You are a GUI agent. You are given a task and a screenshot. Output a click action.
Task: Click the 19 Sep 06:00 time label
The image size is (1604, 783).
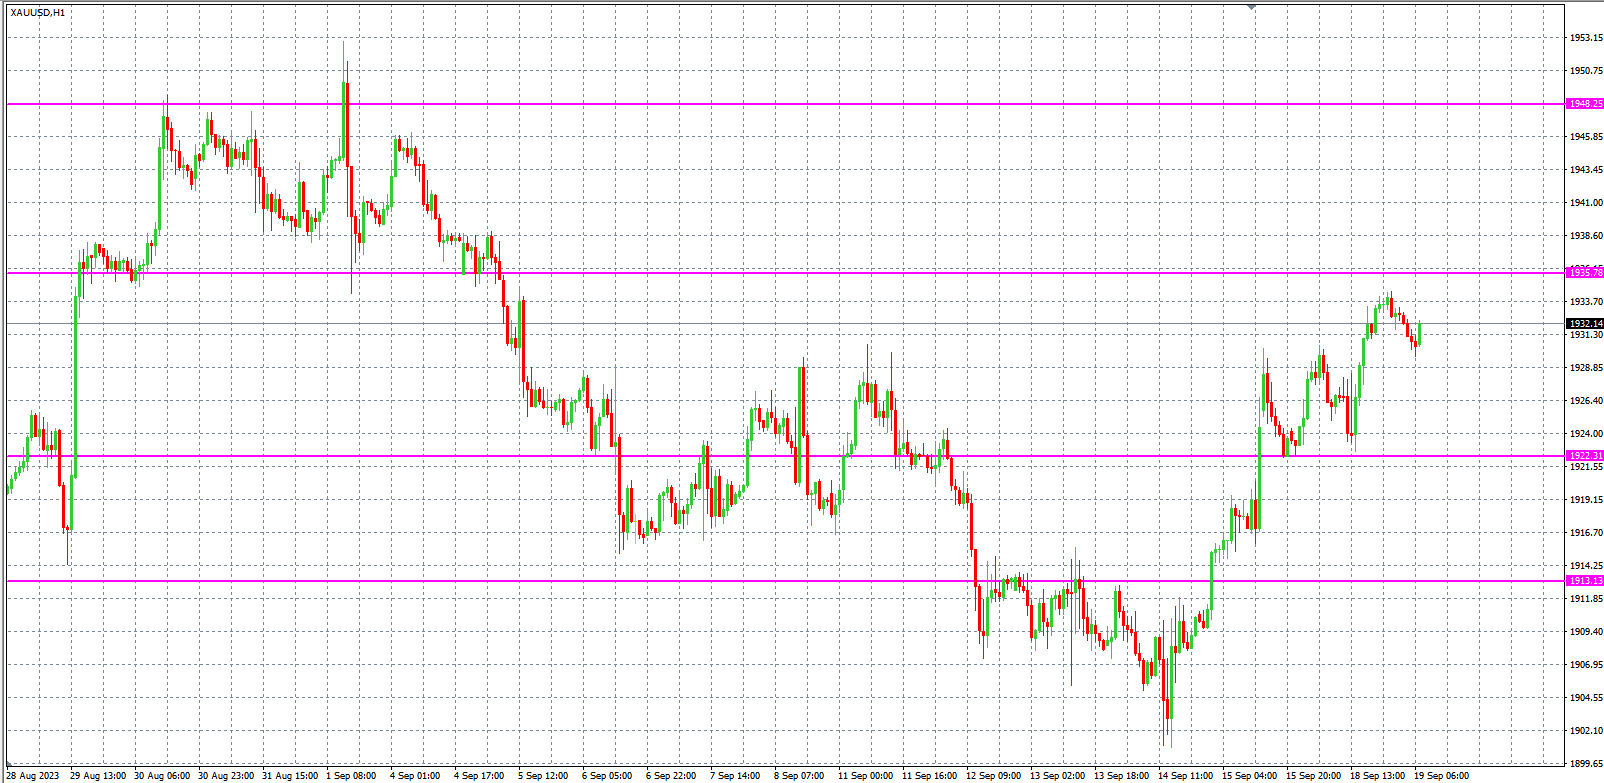(x=1441, y=775)
